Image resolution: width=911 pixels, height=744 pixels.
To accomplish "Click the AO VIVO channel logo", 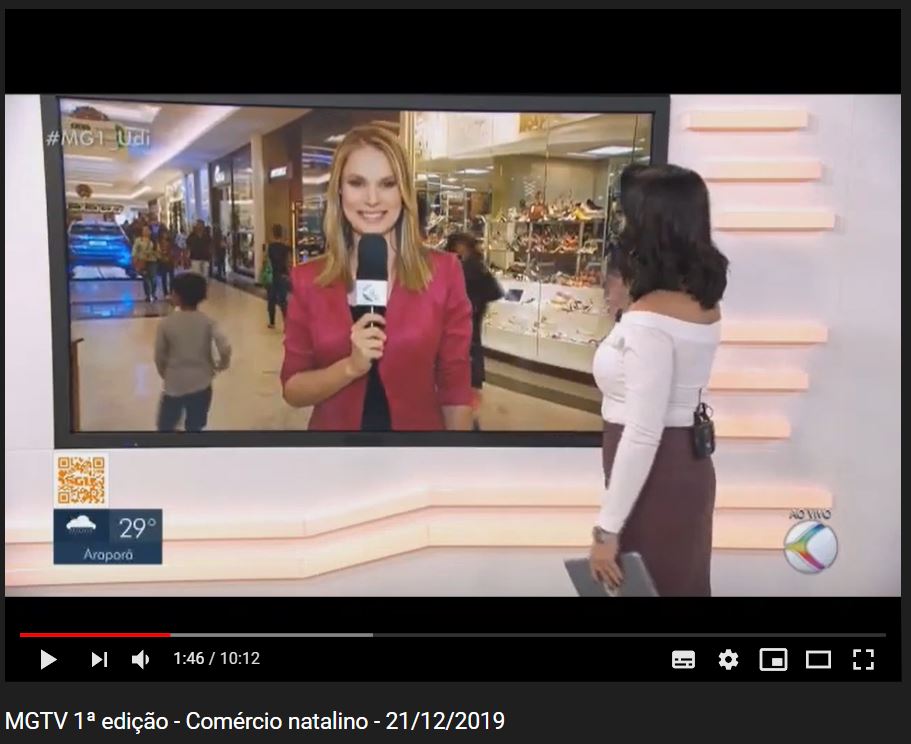I will pos(810,543).
